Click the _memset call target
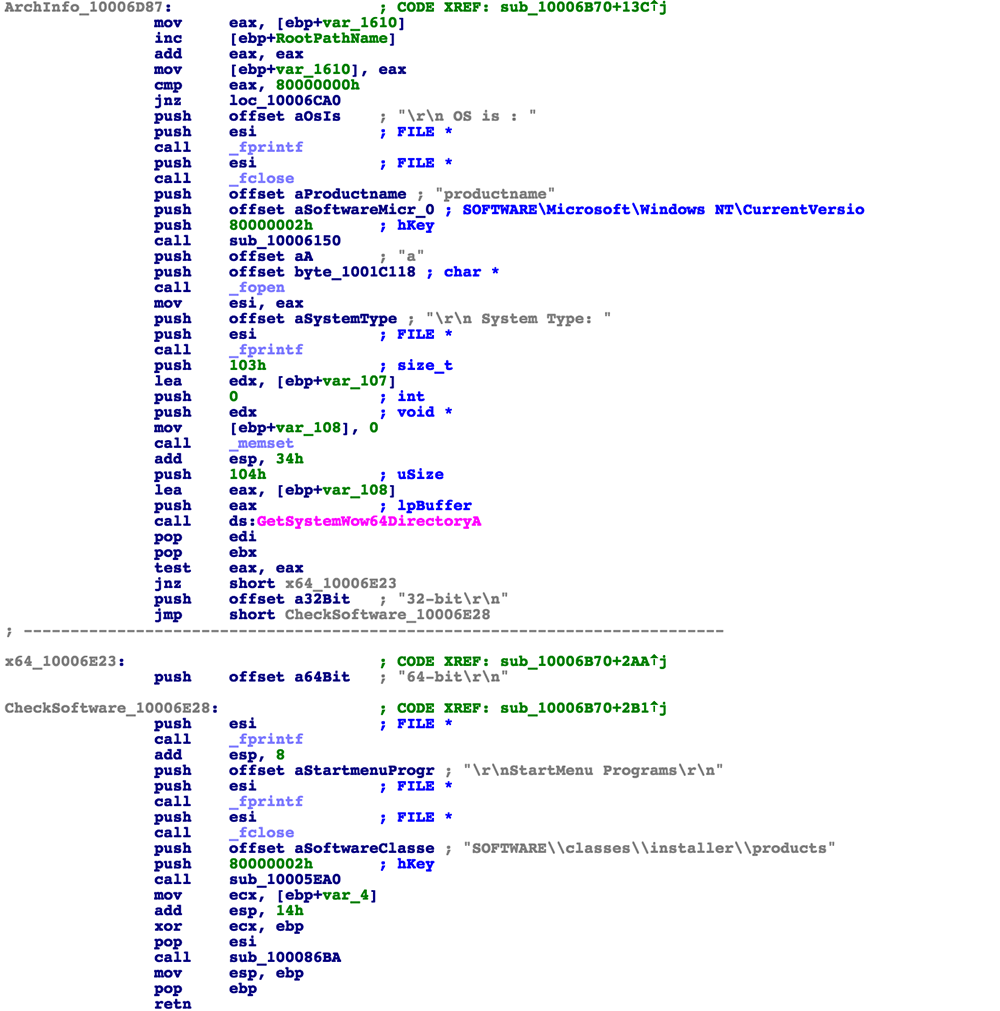 pos(261,444)
